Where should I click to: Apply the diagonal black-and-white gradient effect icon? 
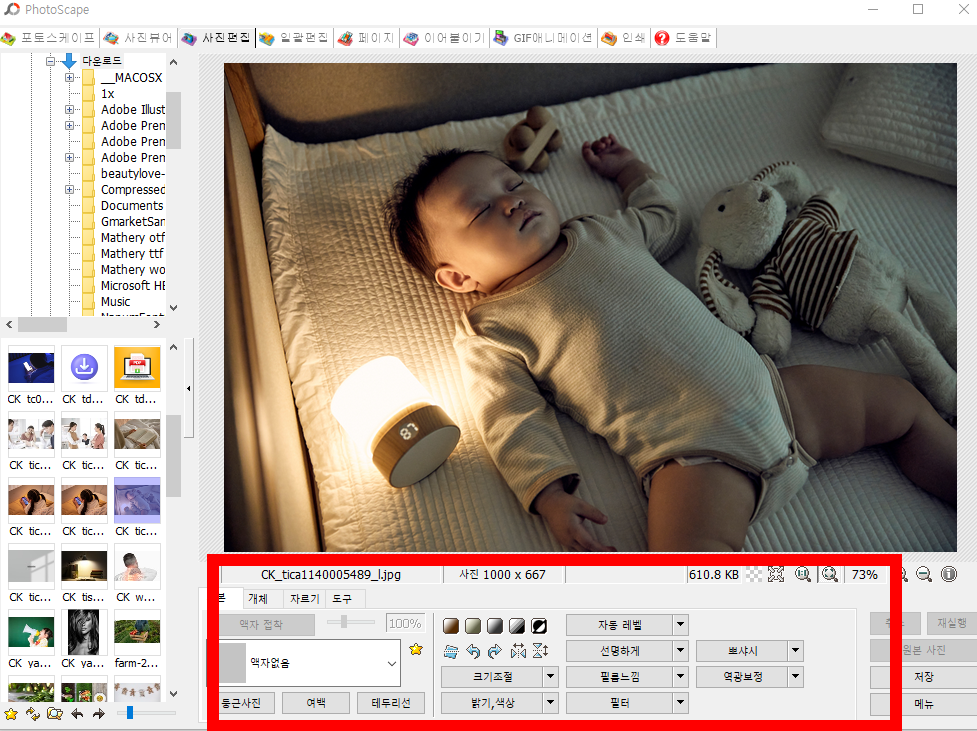(517, 626)
